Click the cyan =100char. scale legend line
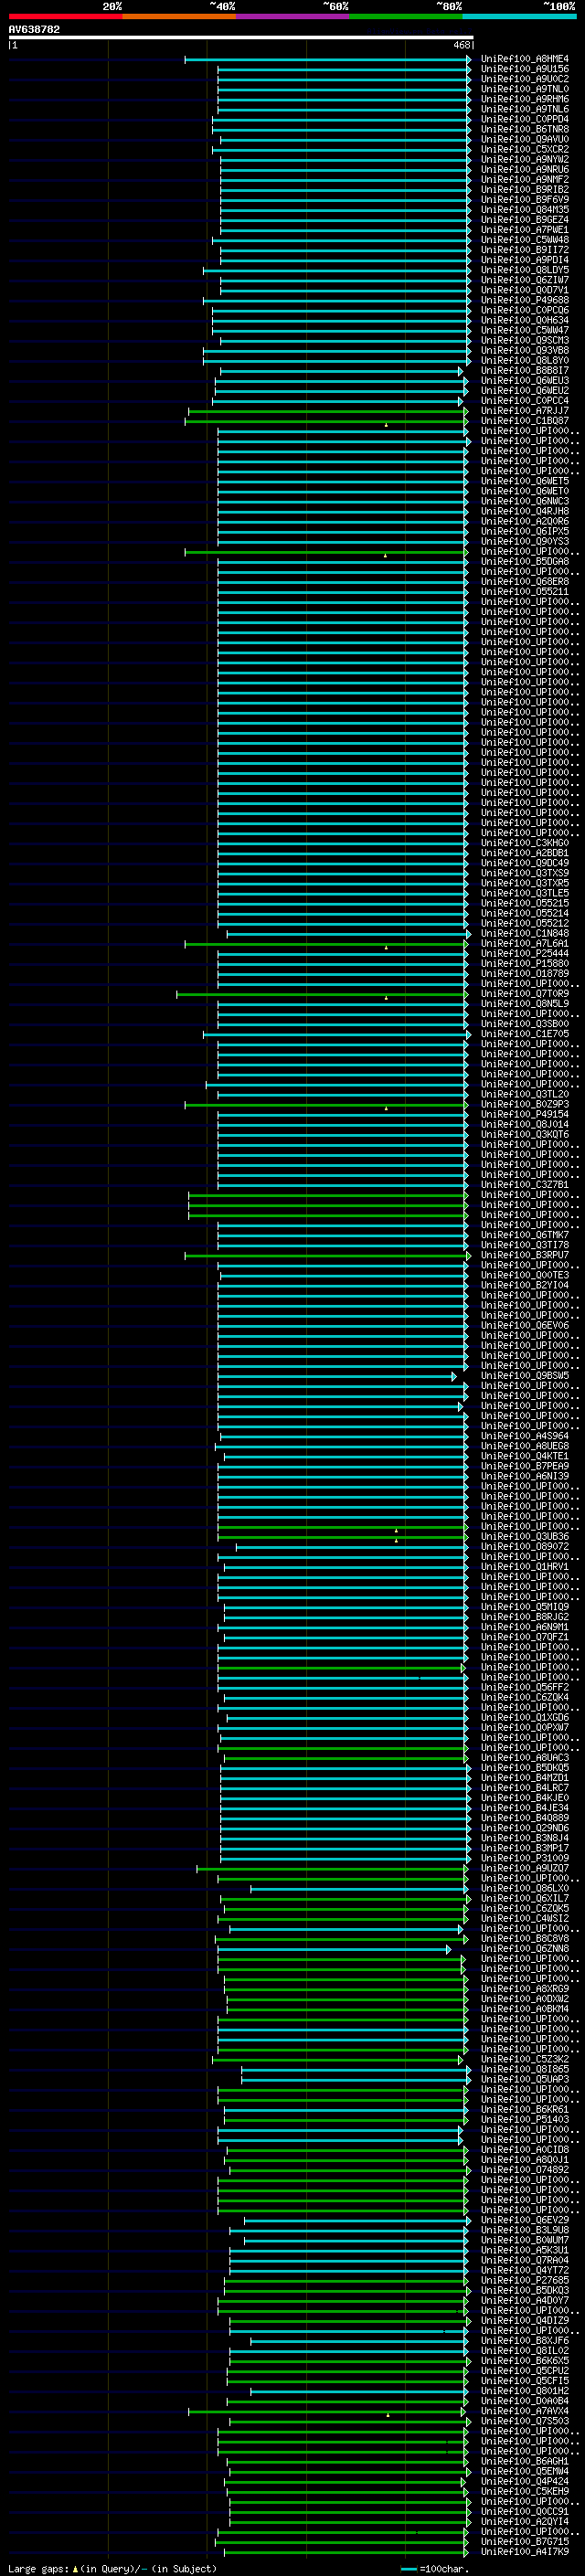 tap(408, 2569)
